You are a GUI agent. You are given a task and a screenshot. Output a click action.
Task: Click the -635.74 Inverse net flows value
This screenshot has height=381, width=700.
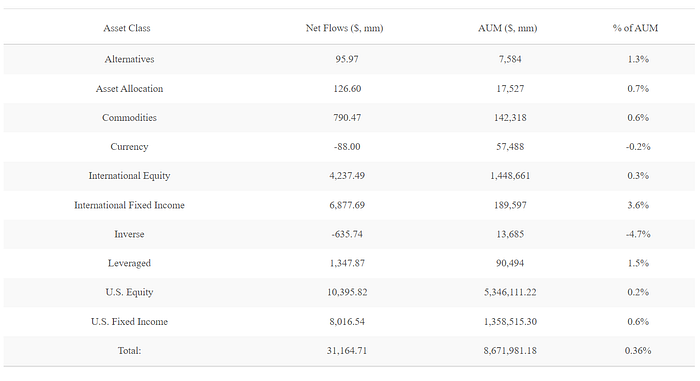pyautogui.click(x=347, y=234)
